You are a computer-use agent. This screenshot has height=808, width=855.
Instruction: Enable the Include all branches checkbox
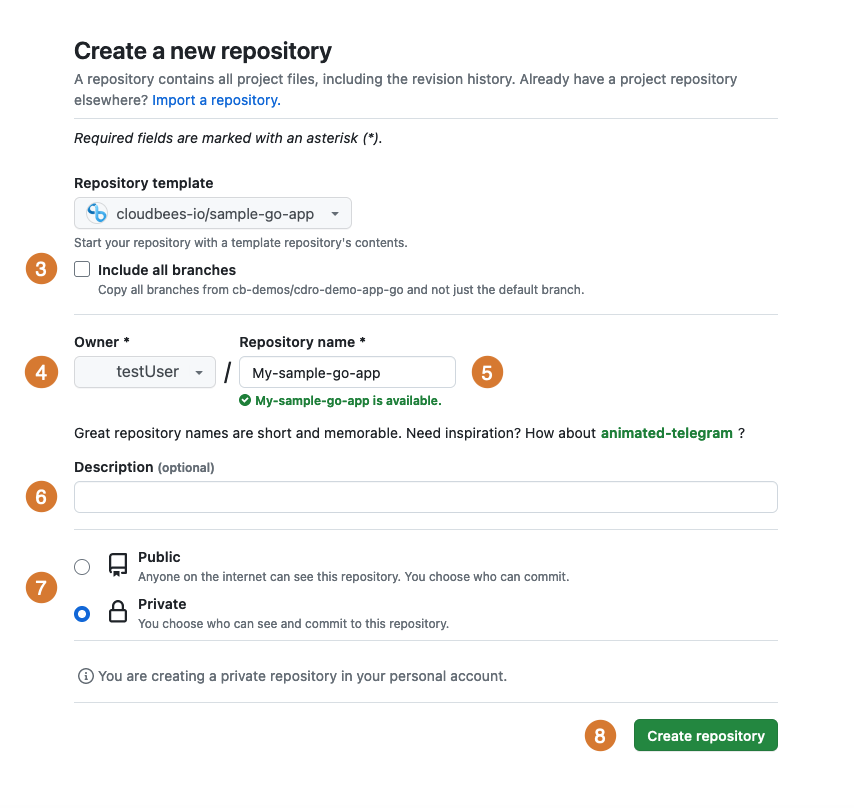[82, 268]
